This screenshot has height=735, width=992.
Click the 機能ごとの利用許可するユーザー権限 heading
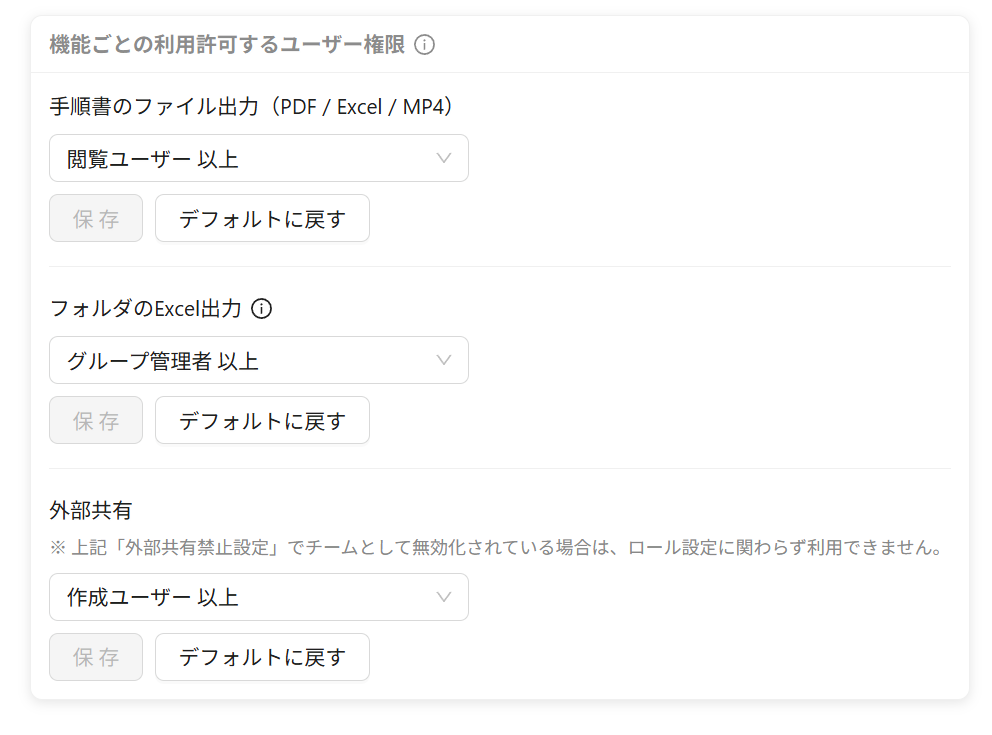(227, 45)
